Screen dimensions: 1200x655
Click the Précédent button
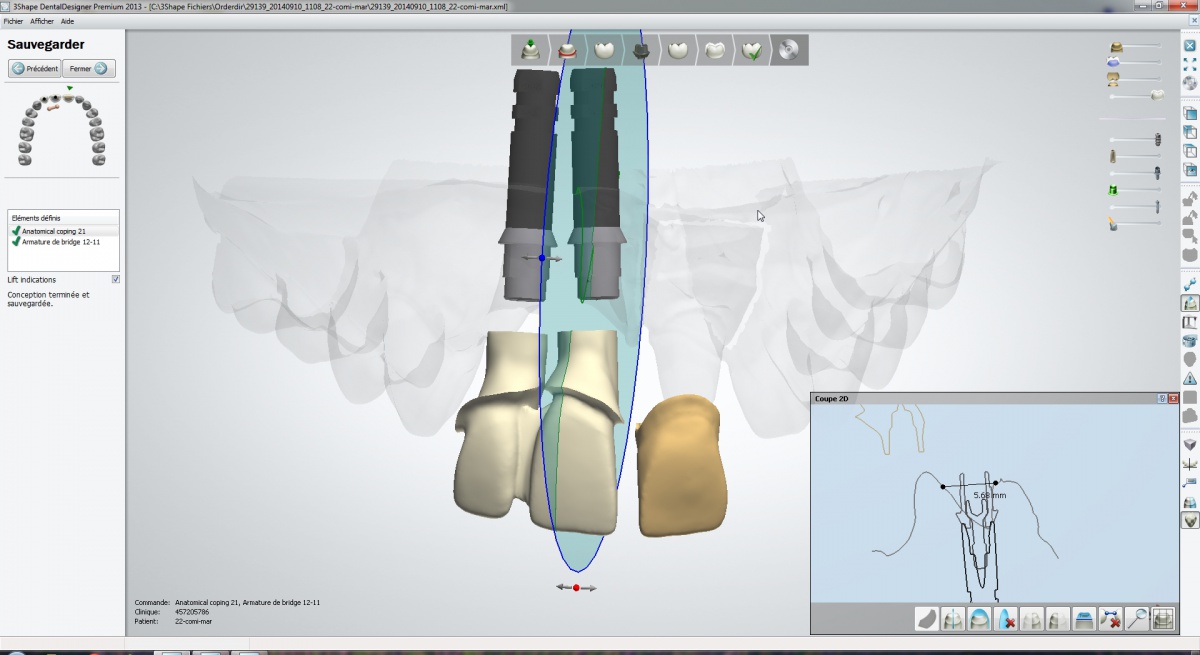point(35,68)
